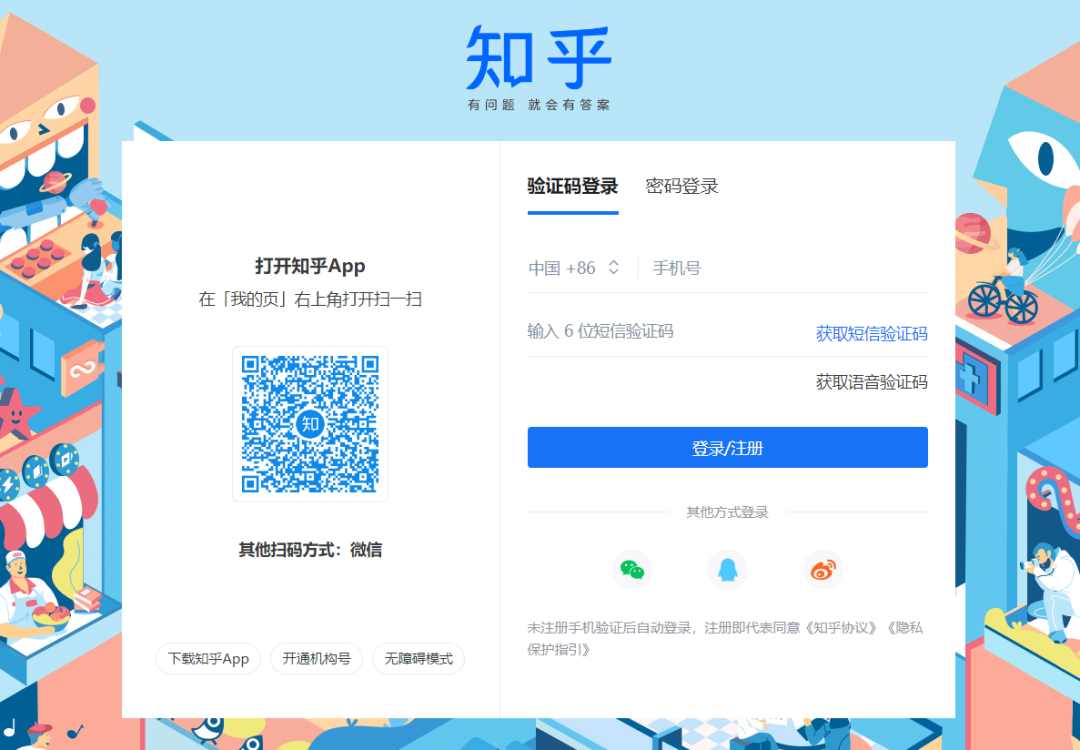
Task: Click the 在「我的页」右上角打开扫一扫 instruction text
Action: [x=310, y=299]
